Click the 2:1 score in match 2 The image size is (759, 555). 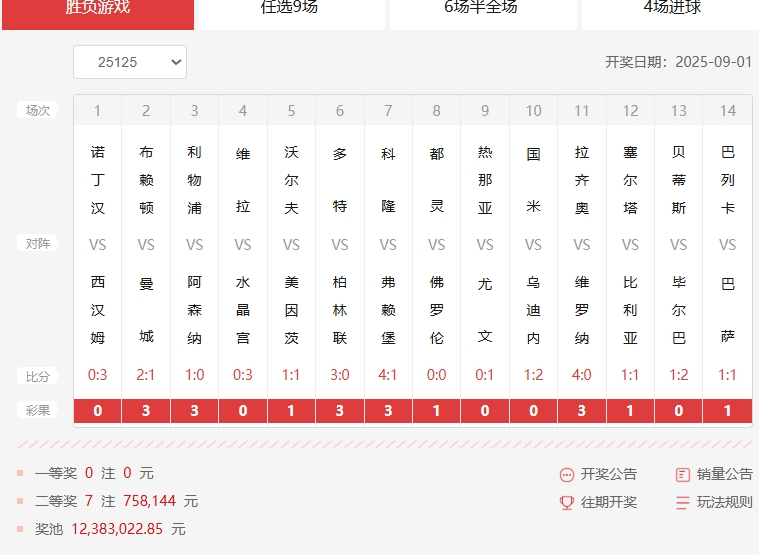(146, 376)
